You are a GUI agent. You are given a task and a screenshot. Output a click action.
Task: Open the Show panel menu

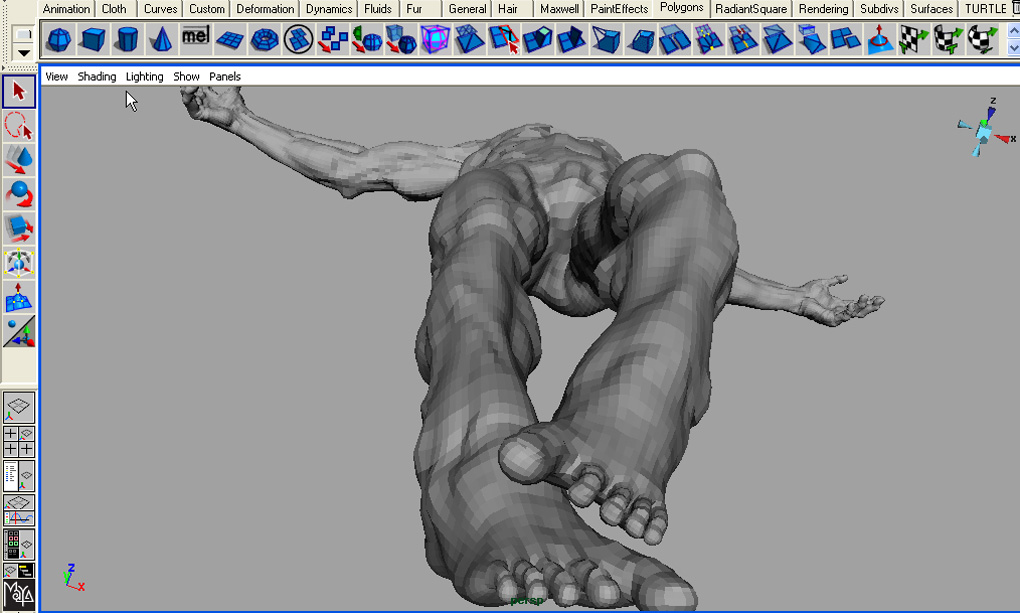pos(186,76)
